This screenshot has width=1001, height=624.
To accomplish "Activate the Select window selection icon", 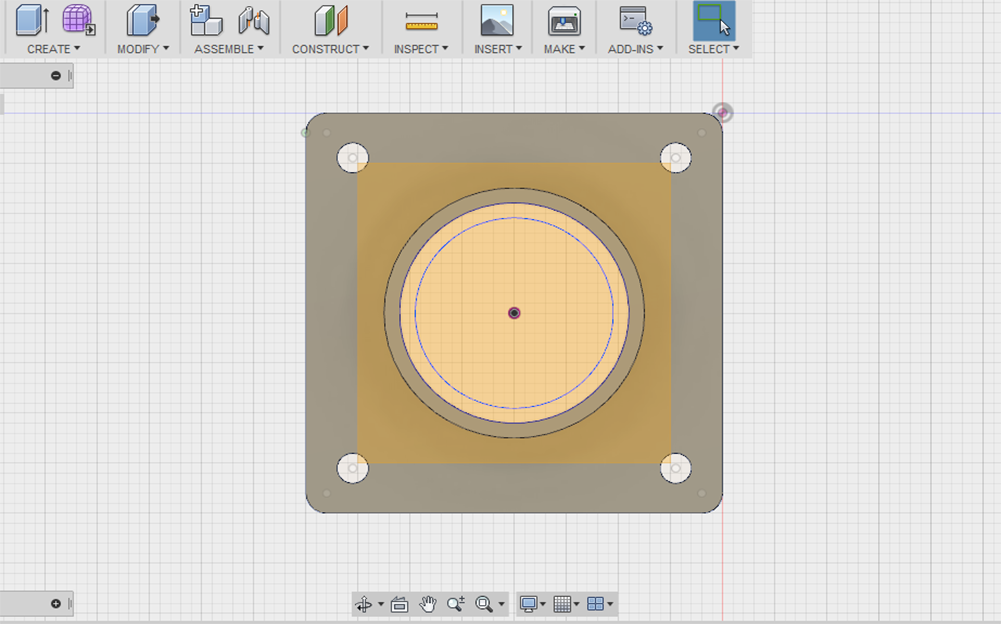I will [714, 20].
